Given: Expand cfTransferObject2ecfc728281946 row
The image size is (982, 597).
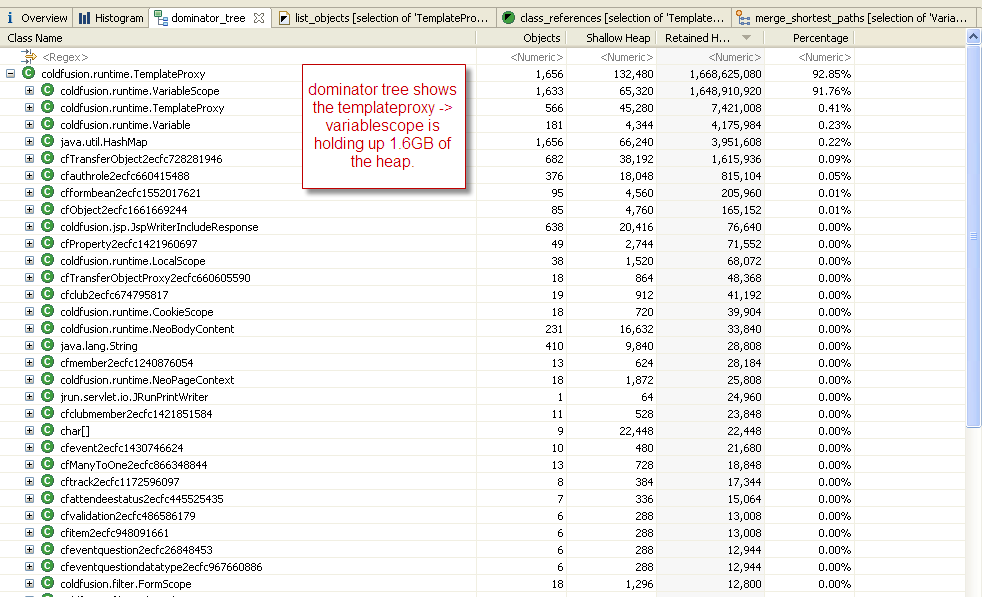Looking at the screenshot, I should click(29, 158).
